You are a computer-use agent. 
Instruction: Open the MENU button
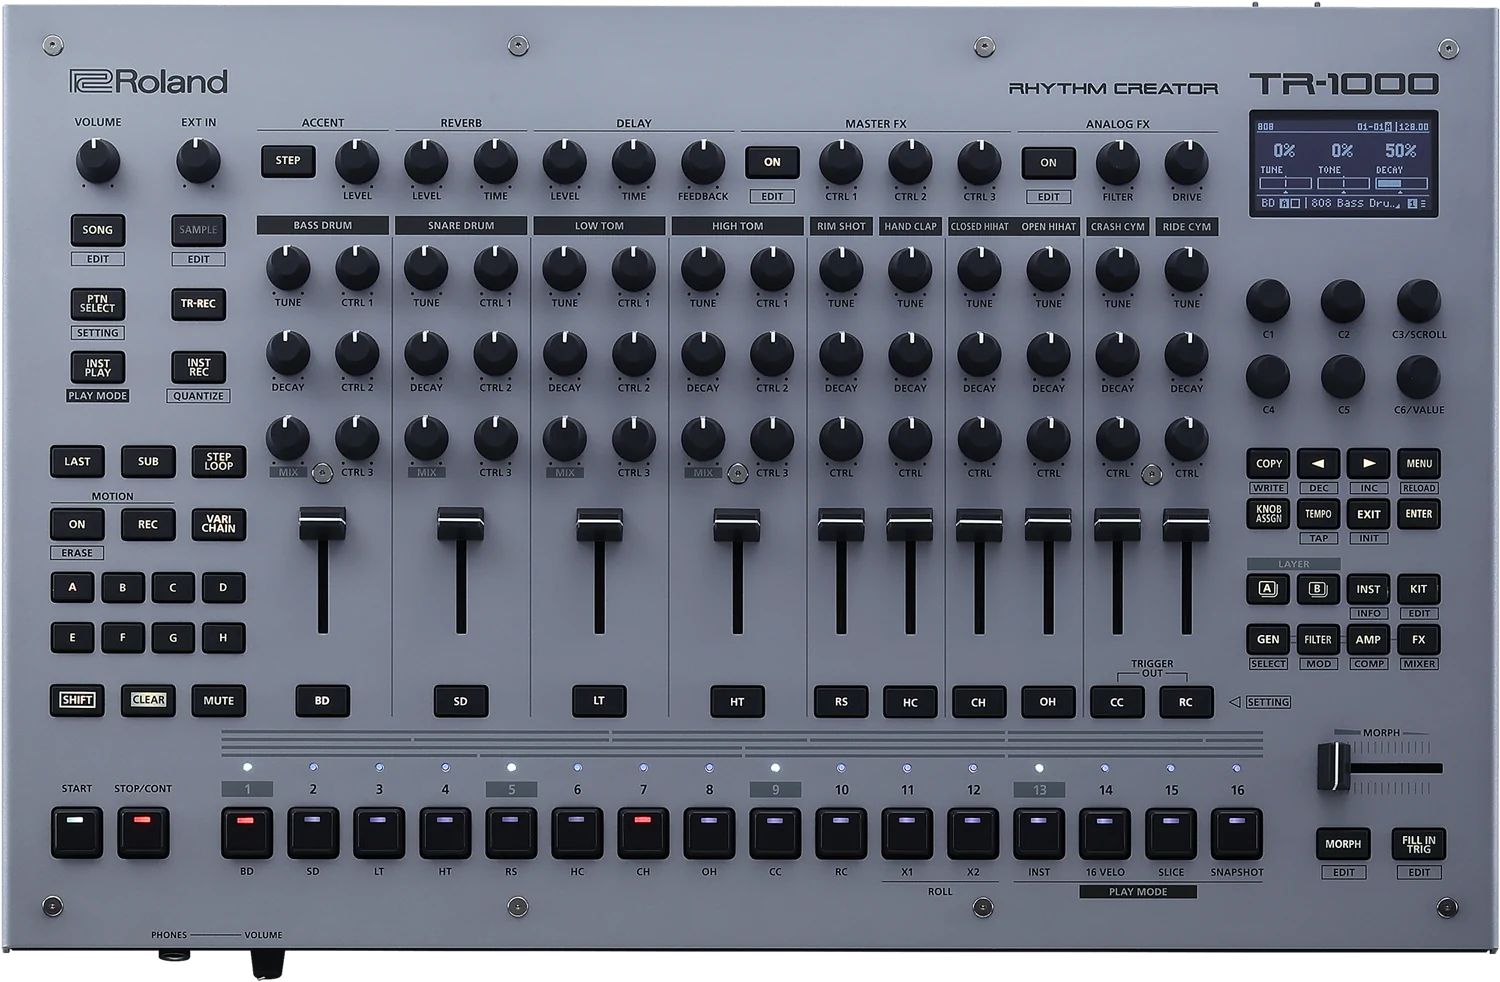[1418, 463]
